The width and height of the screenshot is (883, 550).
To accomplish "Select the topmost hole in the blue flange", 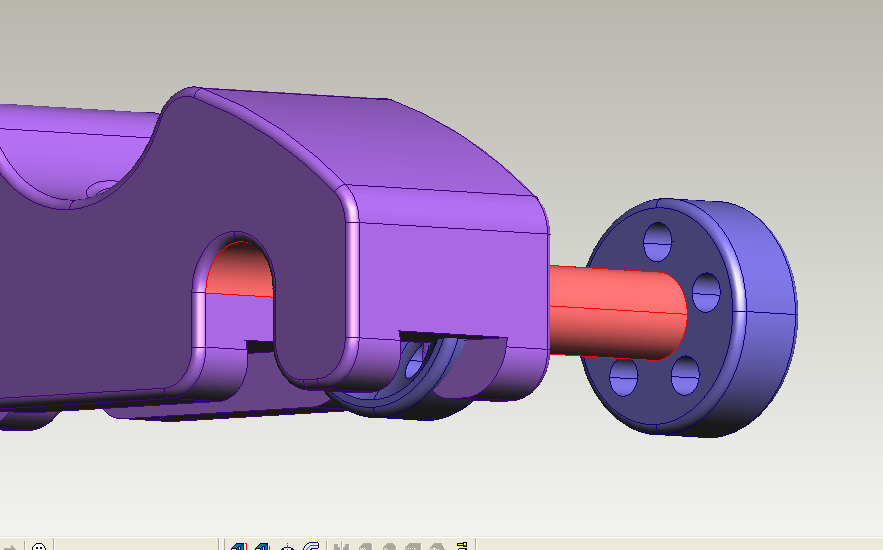I will tap(658, 242).
